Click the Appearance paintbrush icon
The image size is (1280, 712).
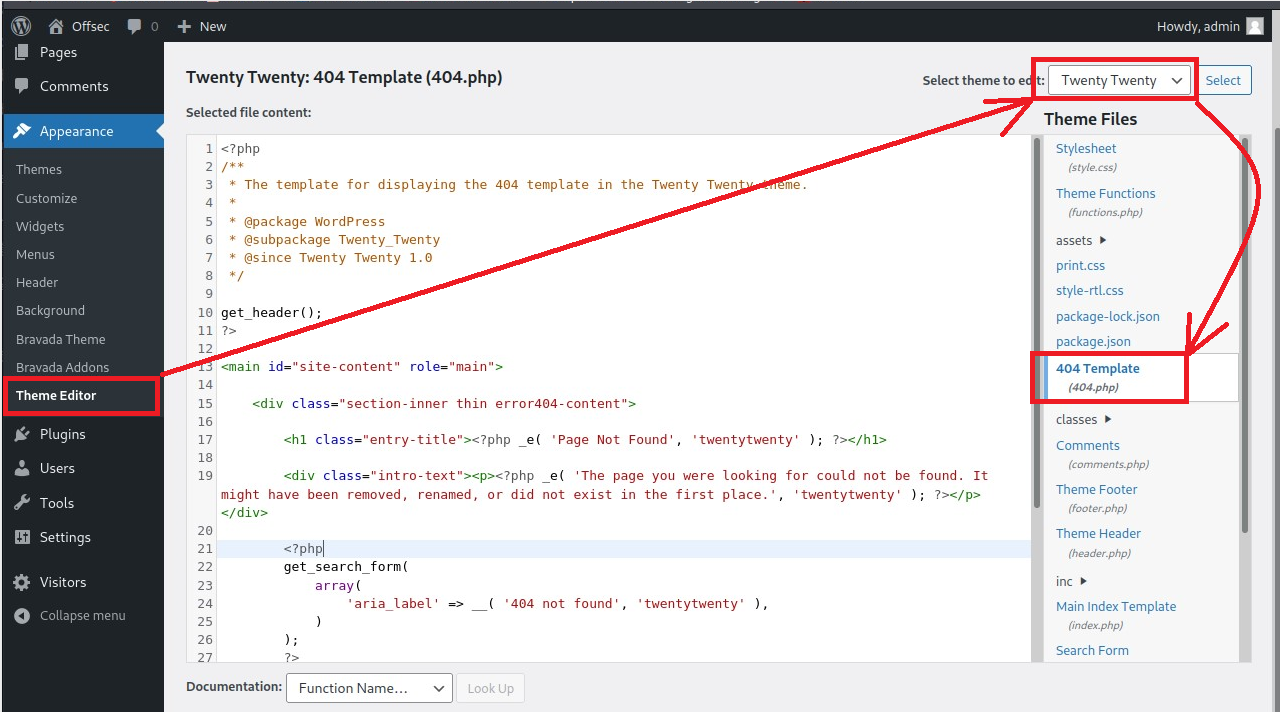[x=22, y=131]
